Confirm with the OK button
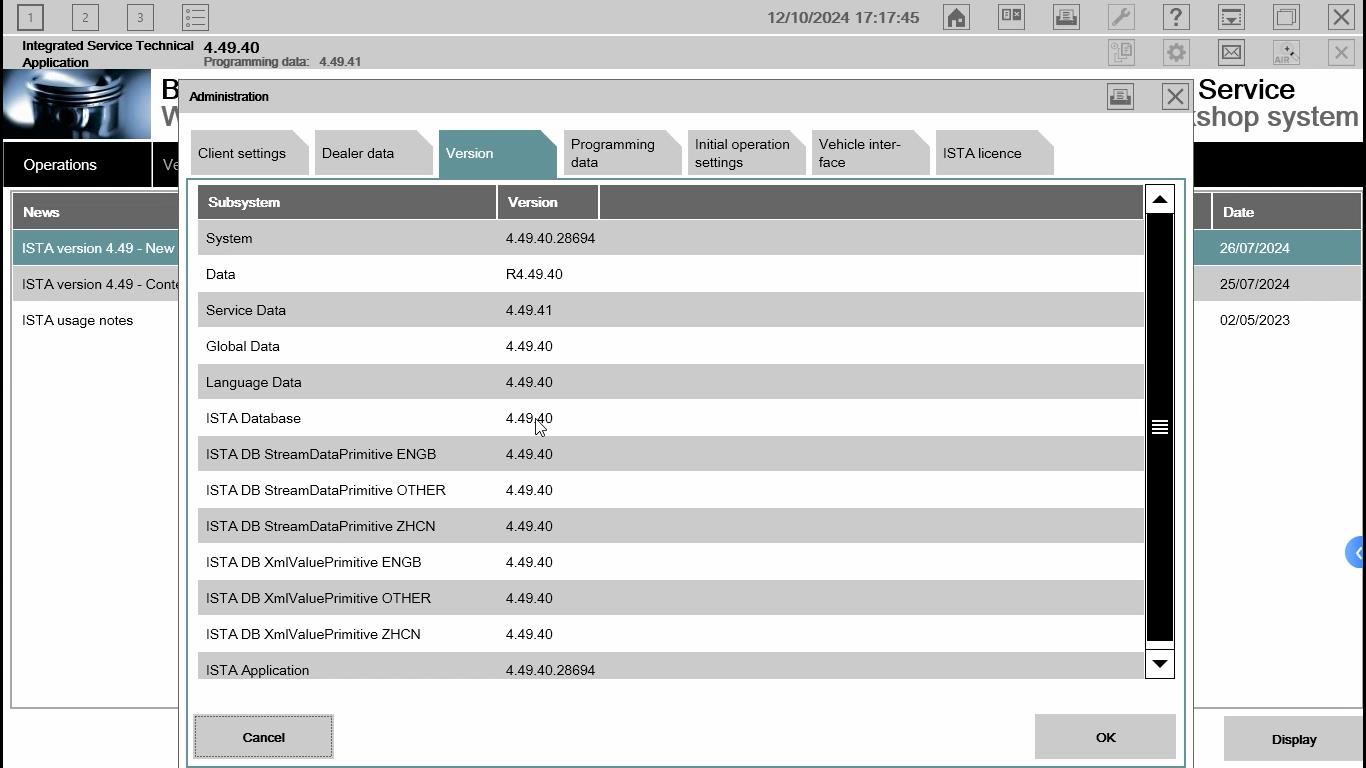This screenshot has width=1366, height=768. click(x=1105, y=737)
